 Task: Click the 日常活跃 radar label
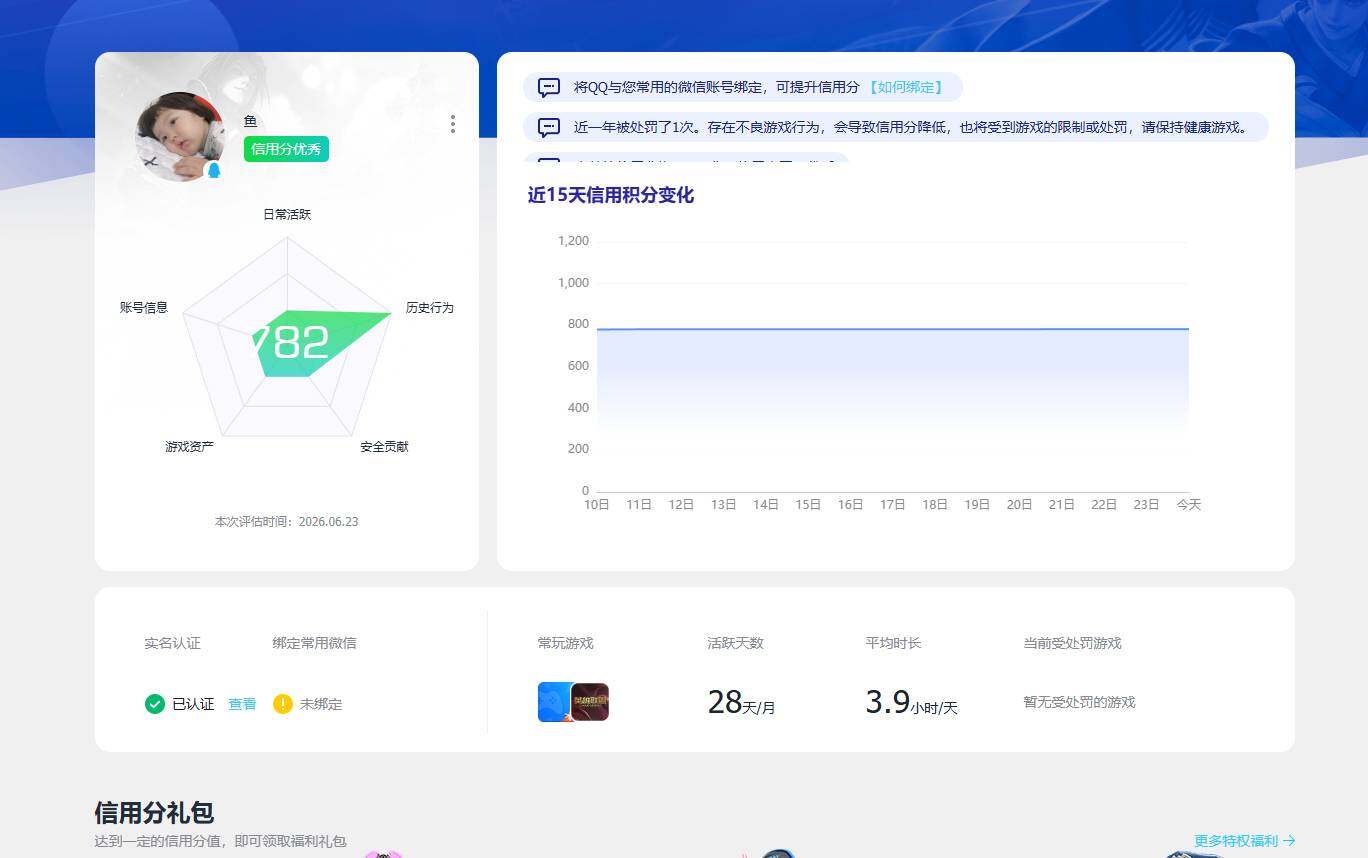coord(287,214)
